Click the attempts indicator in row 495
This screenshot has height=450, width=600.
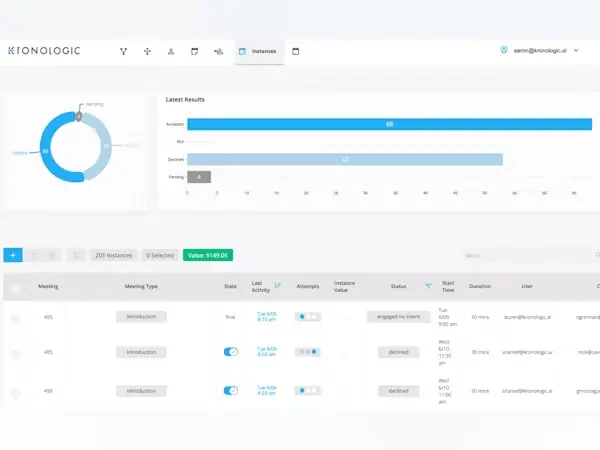click(308, 316)
